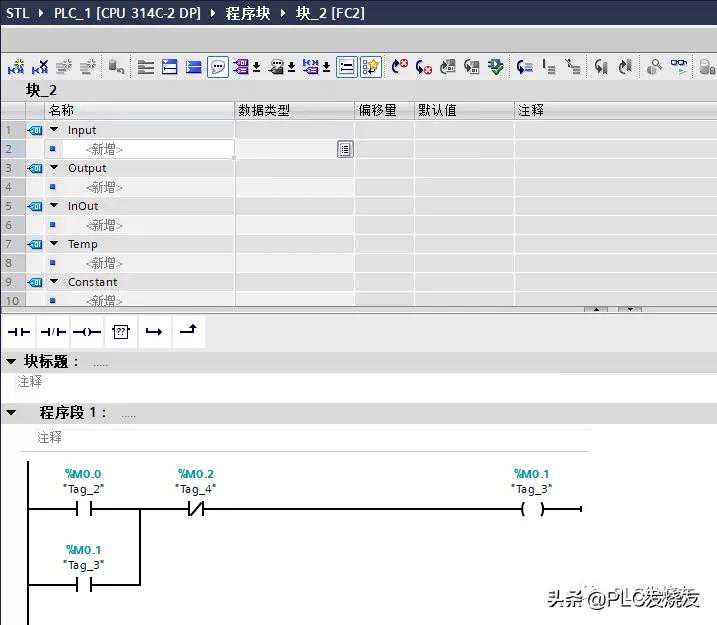
Task: Select the normally open contact icon
Action: click(19, 332)
